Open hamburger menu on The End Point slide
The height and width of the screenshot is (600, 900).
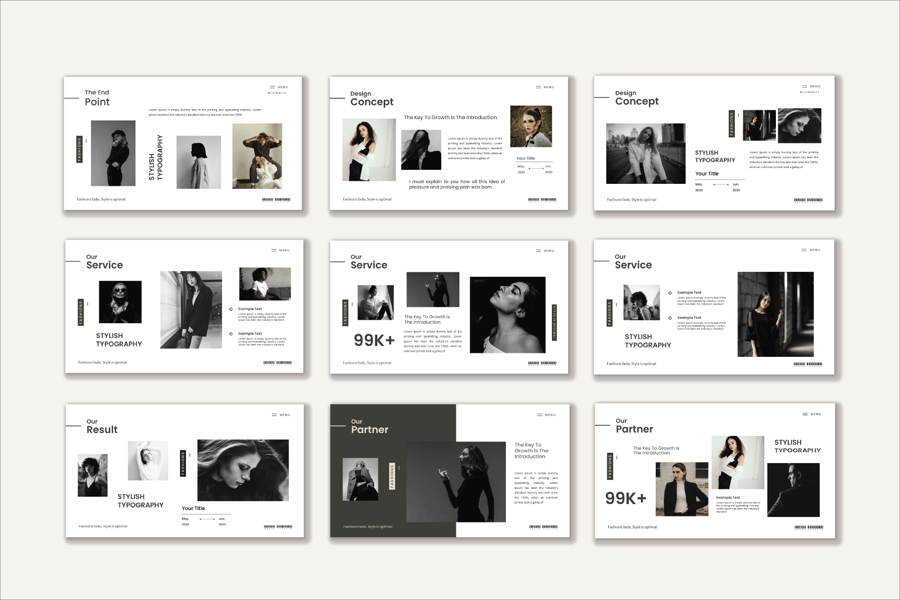[x=273, y=87]
